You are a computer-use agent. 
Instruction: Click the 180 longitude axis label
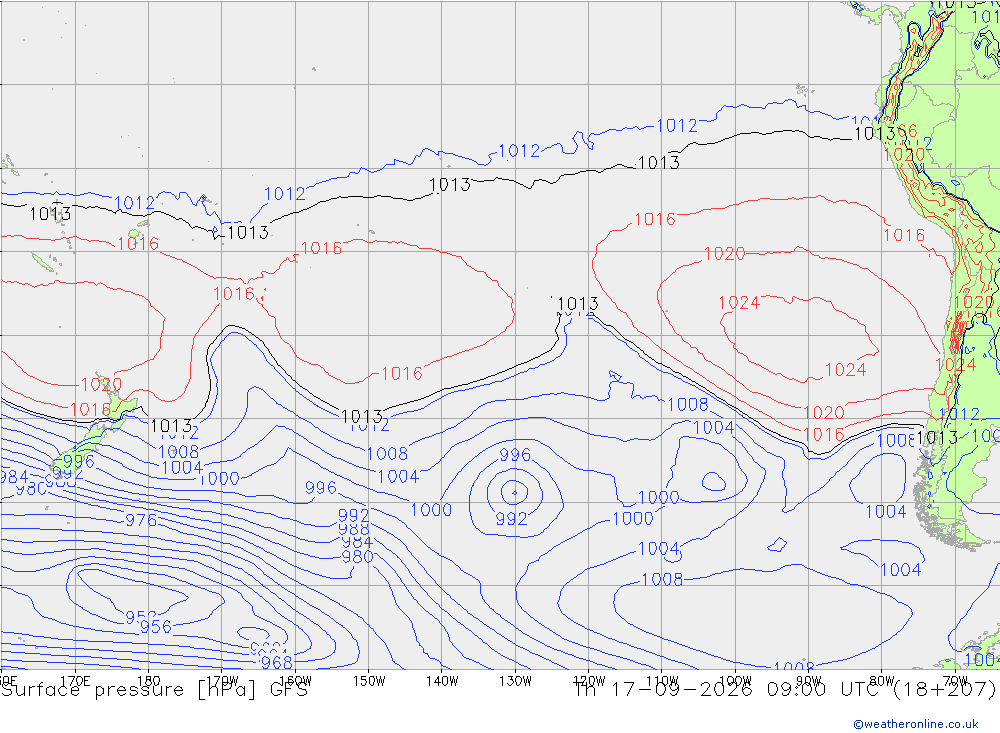[x=149, y=681]
